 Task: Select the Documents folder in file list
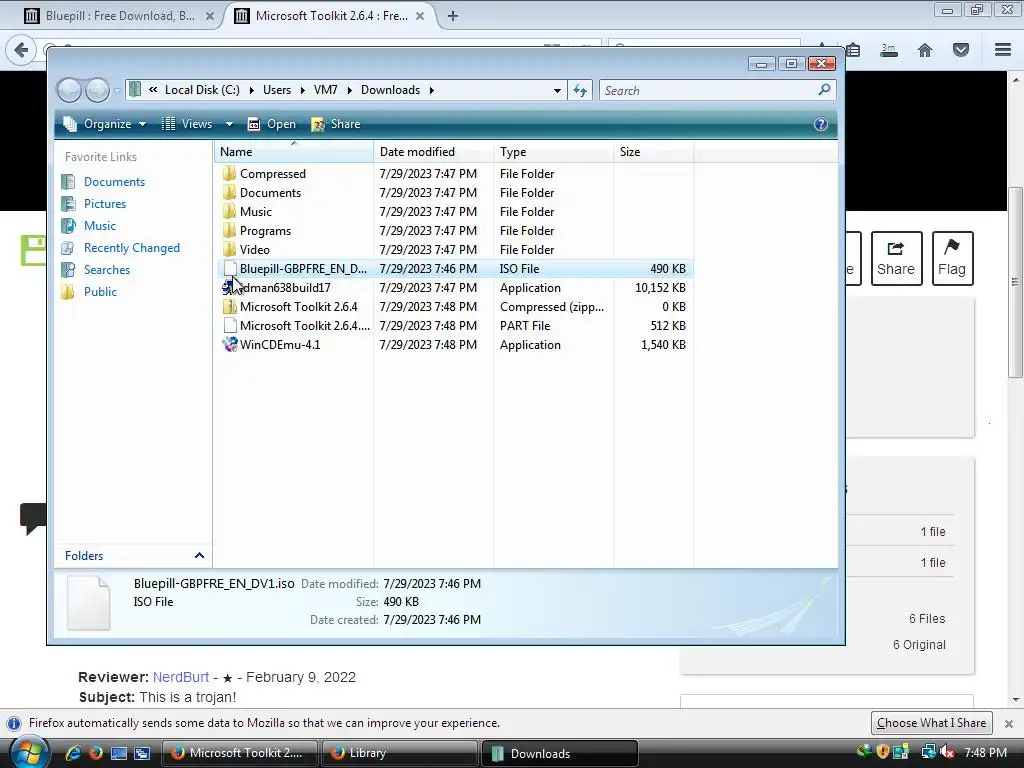pyautogui.click(x=455, y=193)
